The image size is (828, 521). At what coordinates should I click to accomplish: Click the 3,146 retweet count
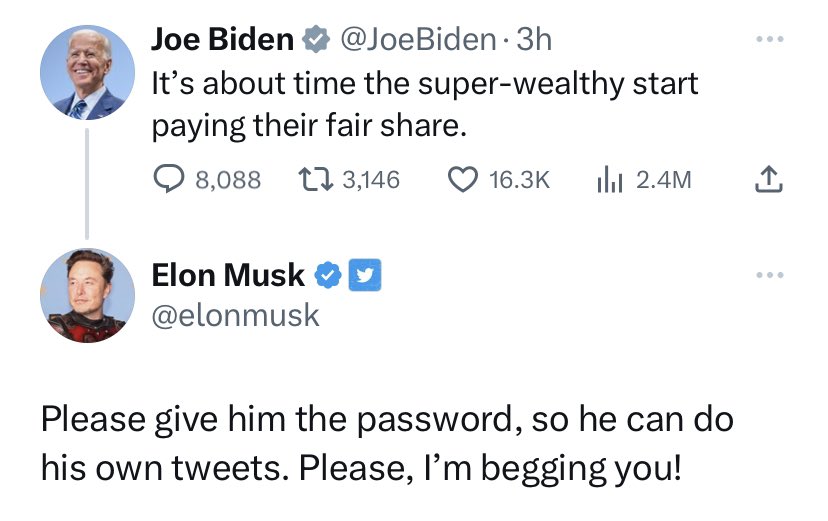pyautogui.click(x=370, y=180)
